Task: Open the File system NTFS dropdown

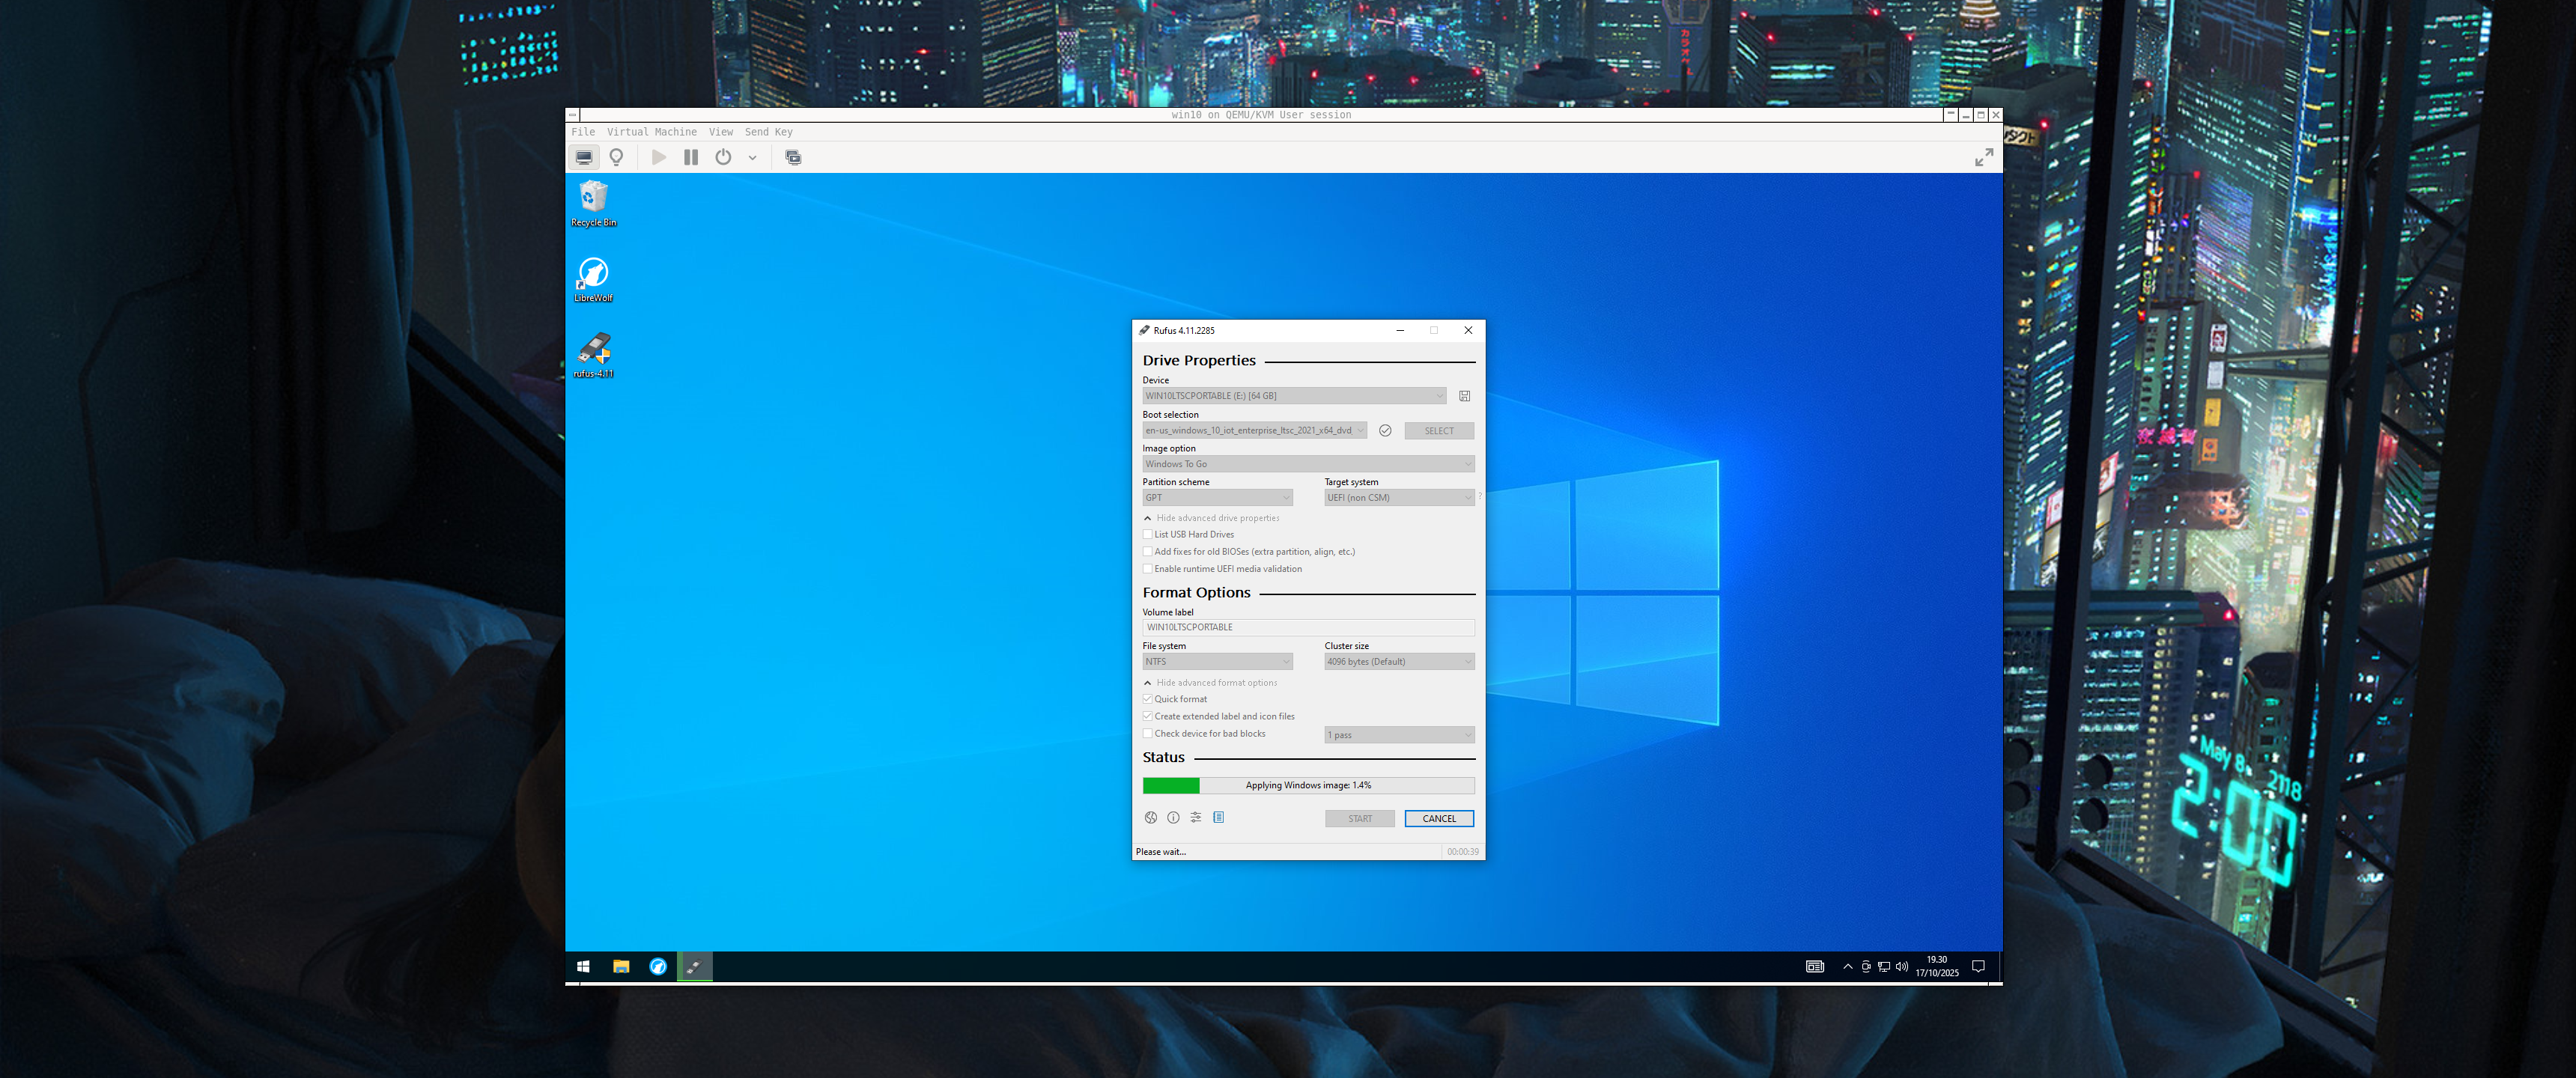Action: (x=1217, y=661)
